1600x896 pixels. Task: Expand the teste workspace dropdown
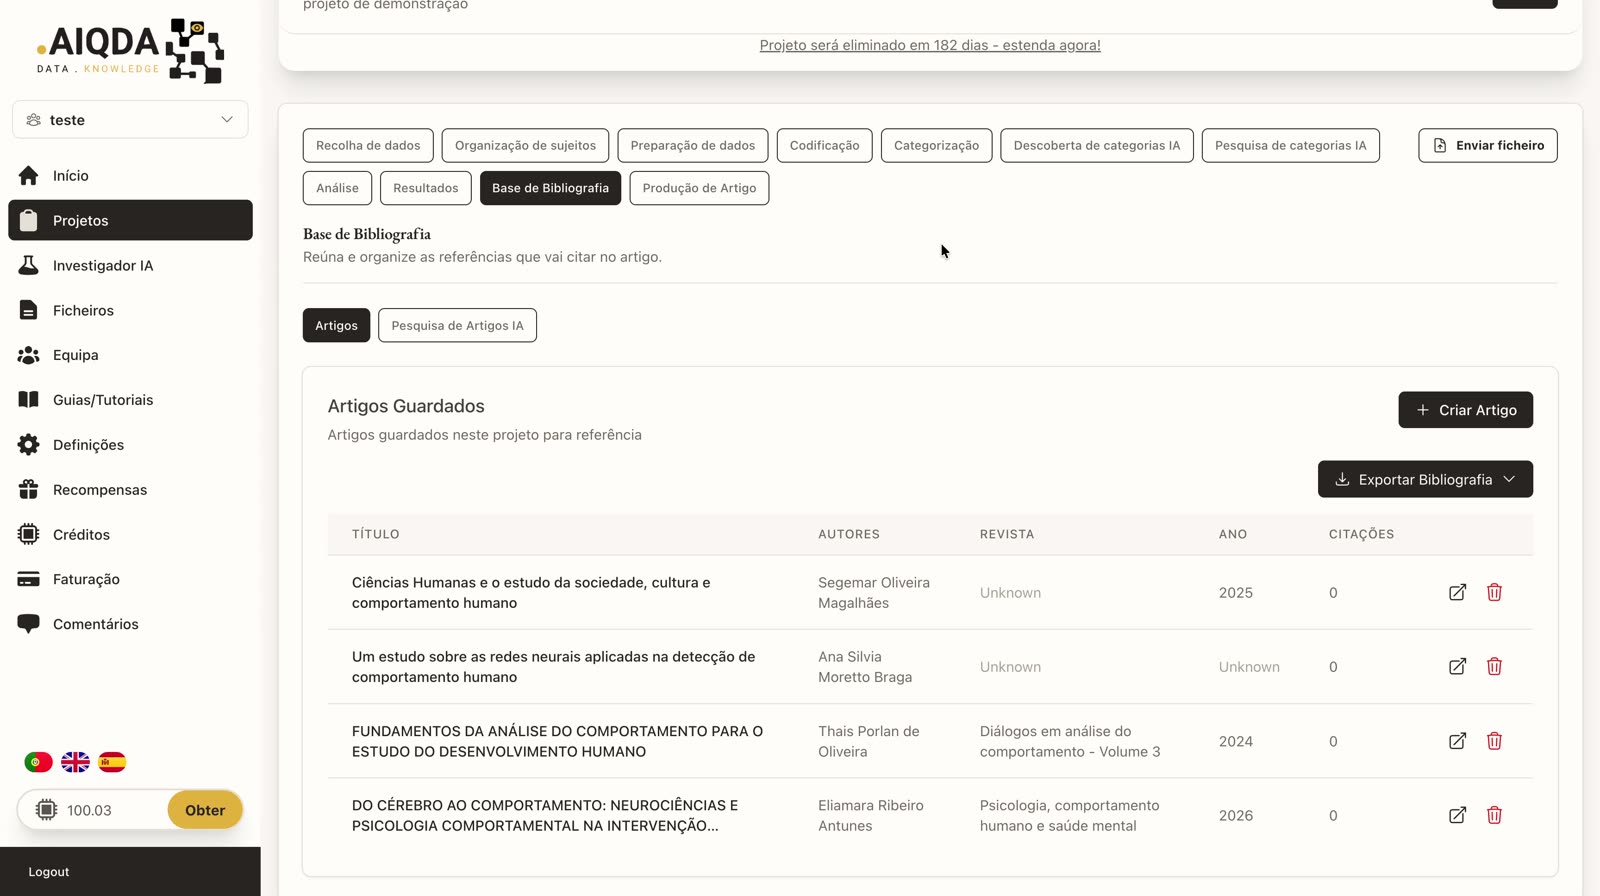130,120
